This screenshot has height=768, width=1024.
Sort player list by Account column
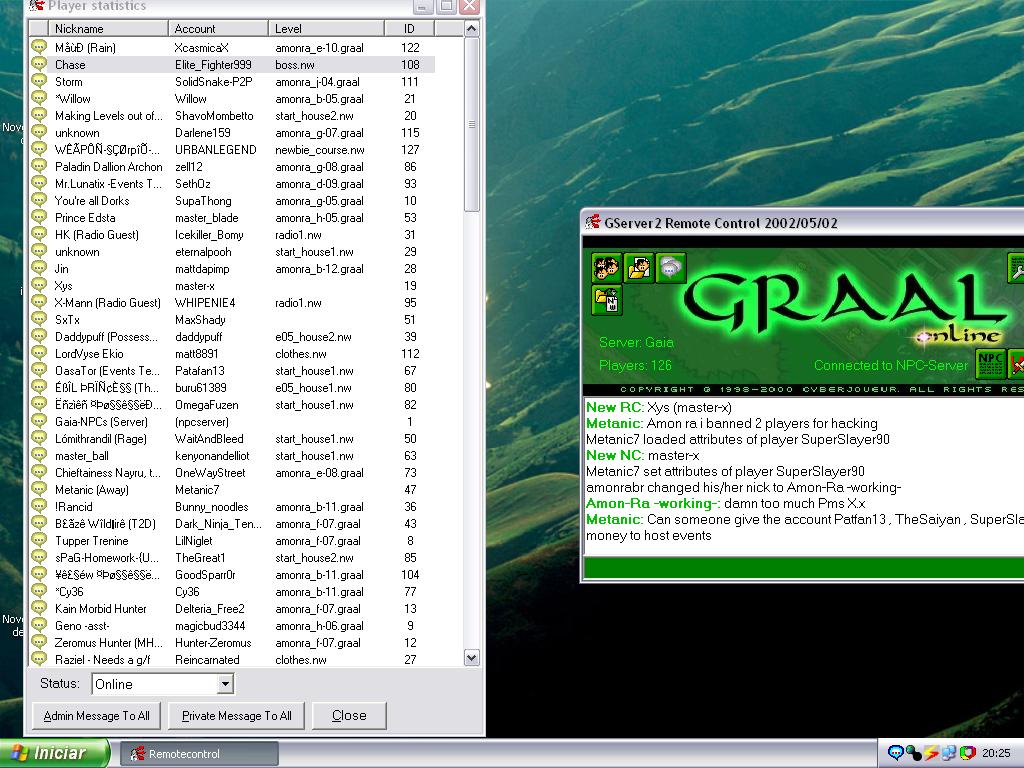217,29
